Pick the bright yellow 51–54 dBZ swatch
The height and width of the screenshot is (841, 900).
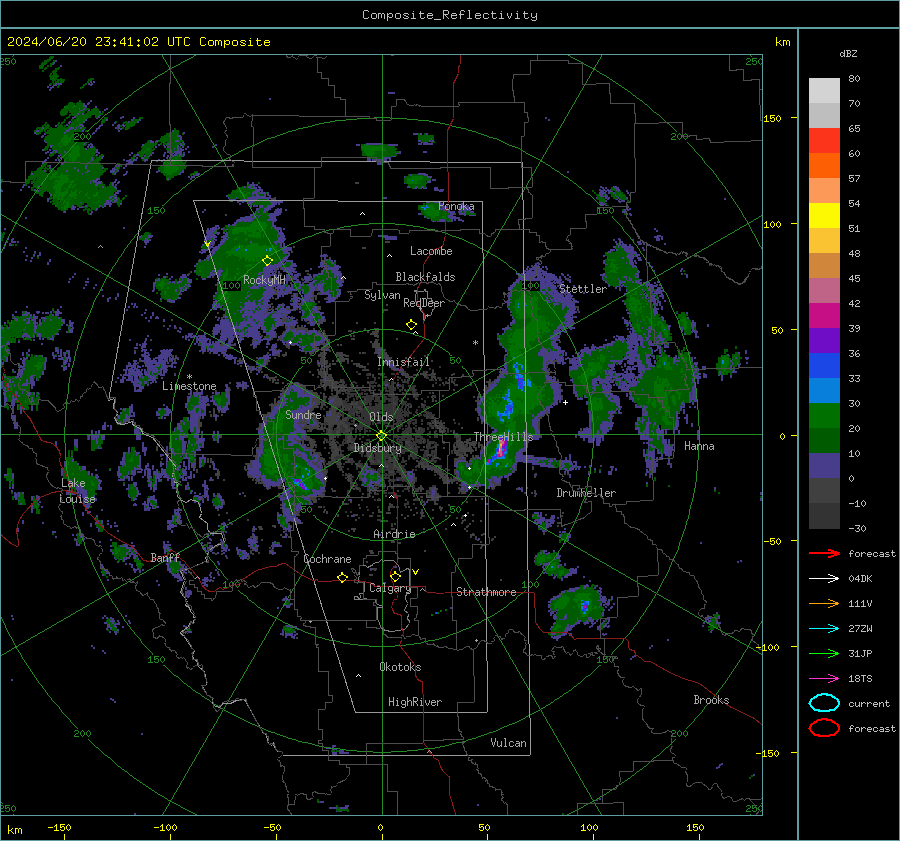point(824,216)
